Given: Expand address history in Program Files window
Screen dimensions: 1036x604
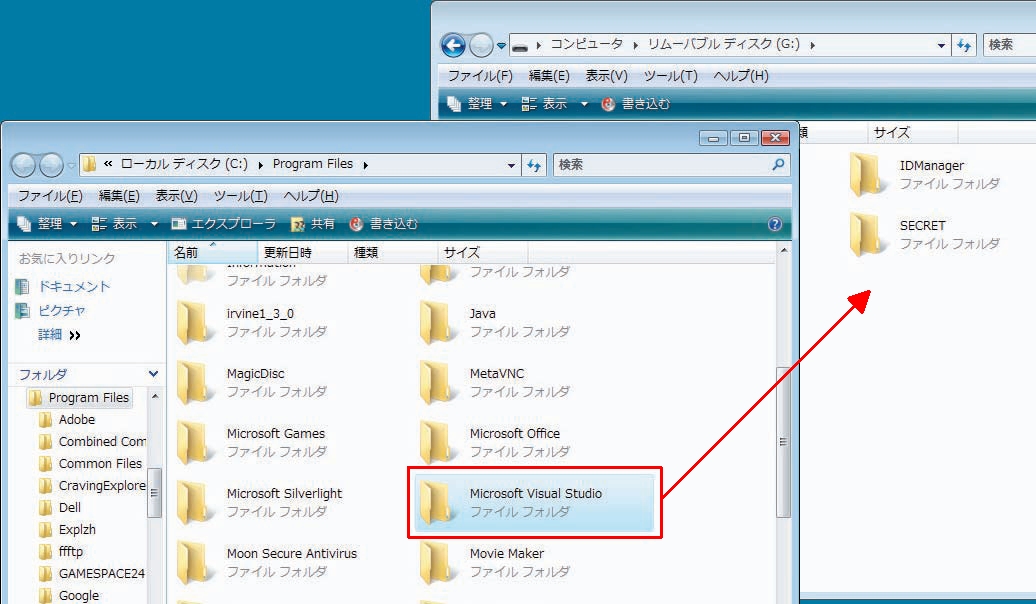Looking at the screenshot, I should [511, 165].
